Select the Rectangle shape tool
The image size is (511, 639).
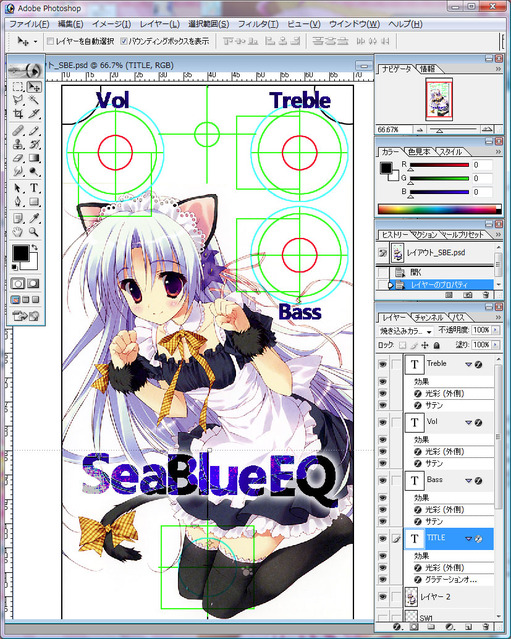point(34,201)
